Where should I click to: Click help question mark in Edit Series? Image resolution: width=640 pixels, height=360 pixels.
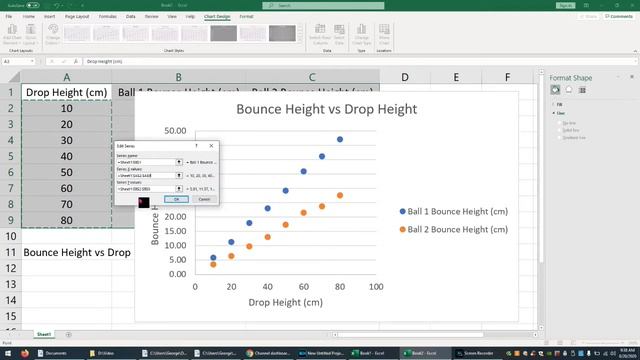click(x=196, y=146)
